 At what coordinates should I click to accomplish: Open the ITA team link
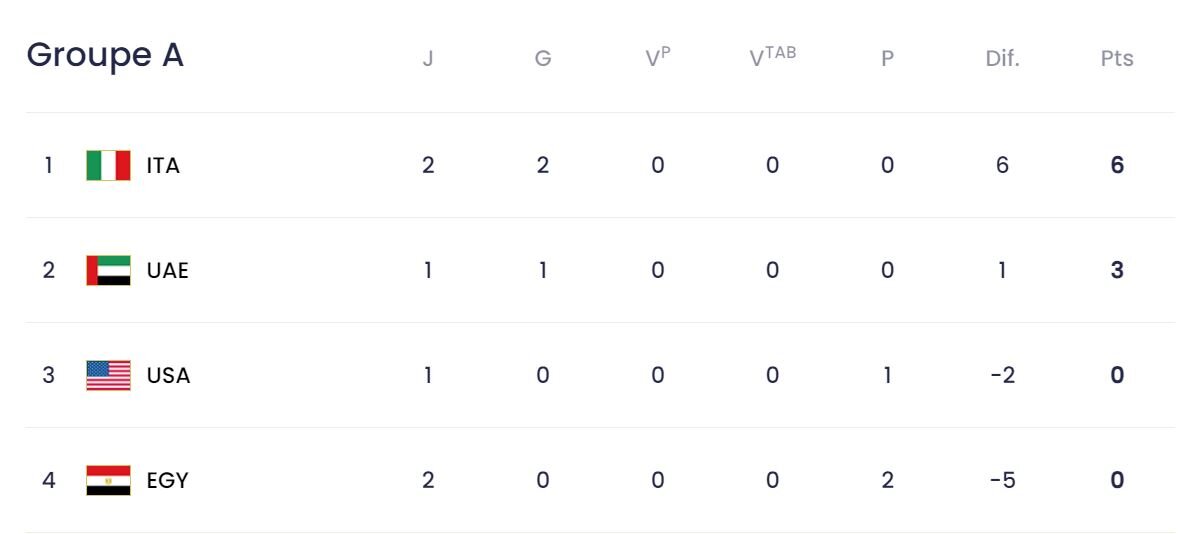click(x=163, y=165)
